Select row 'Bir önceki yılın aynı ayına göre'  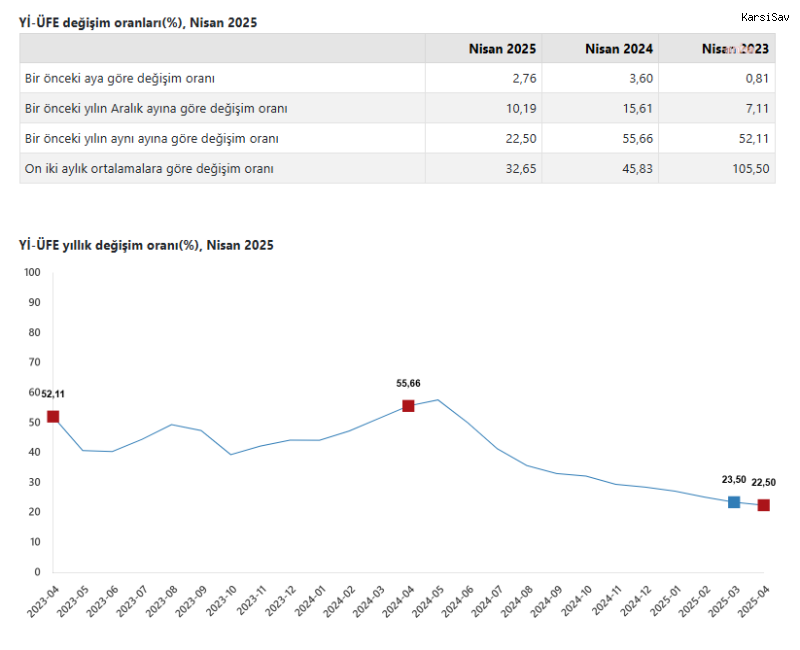(151, 138)
